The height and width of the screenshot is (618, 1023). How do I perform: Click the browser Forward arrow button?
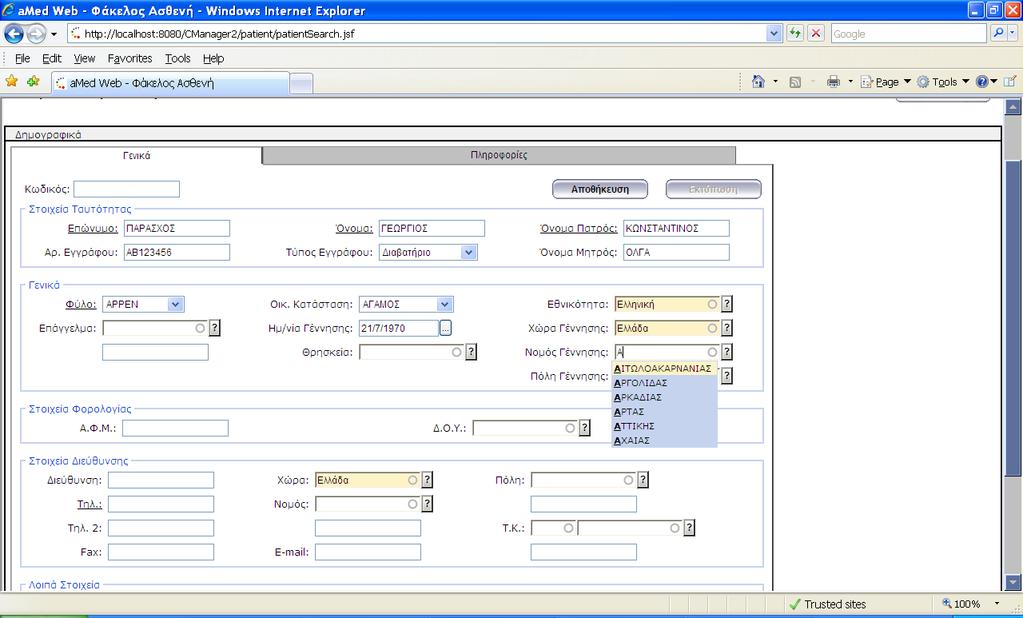[36, 33]
